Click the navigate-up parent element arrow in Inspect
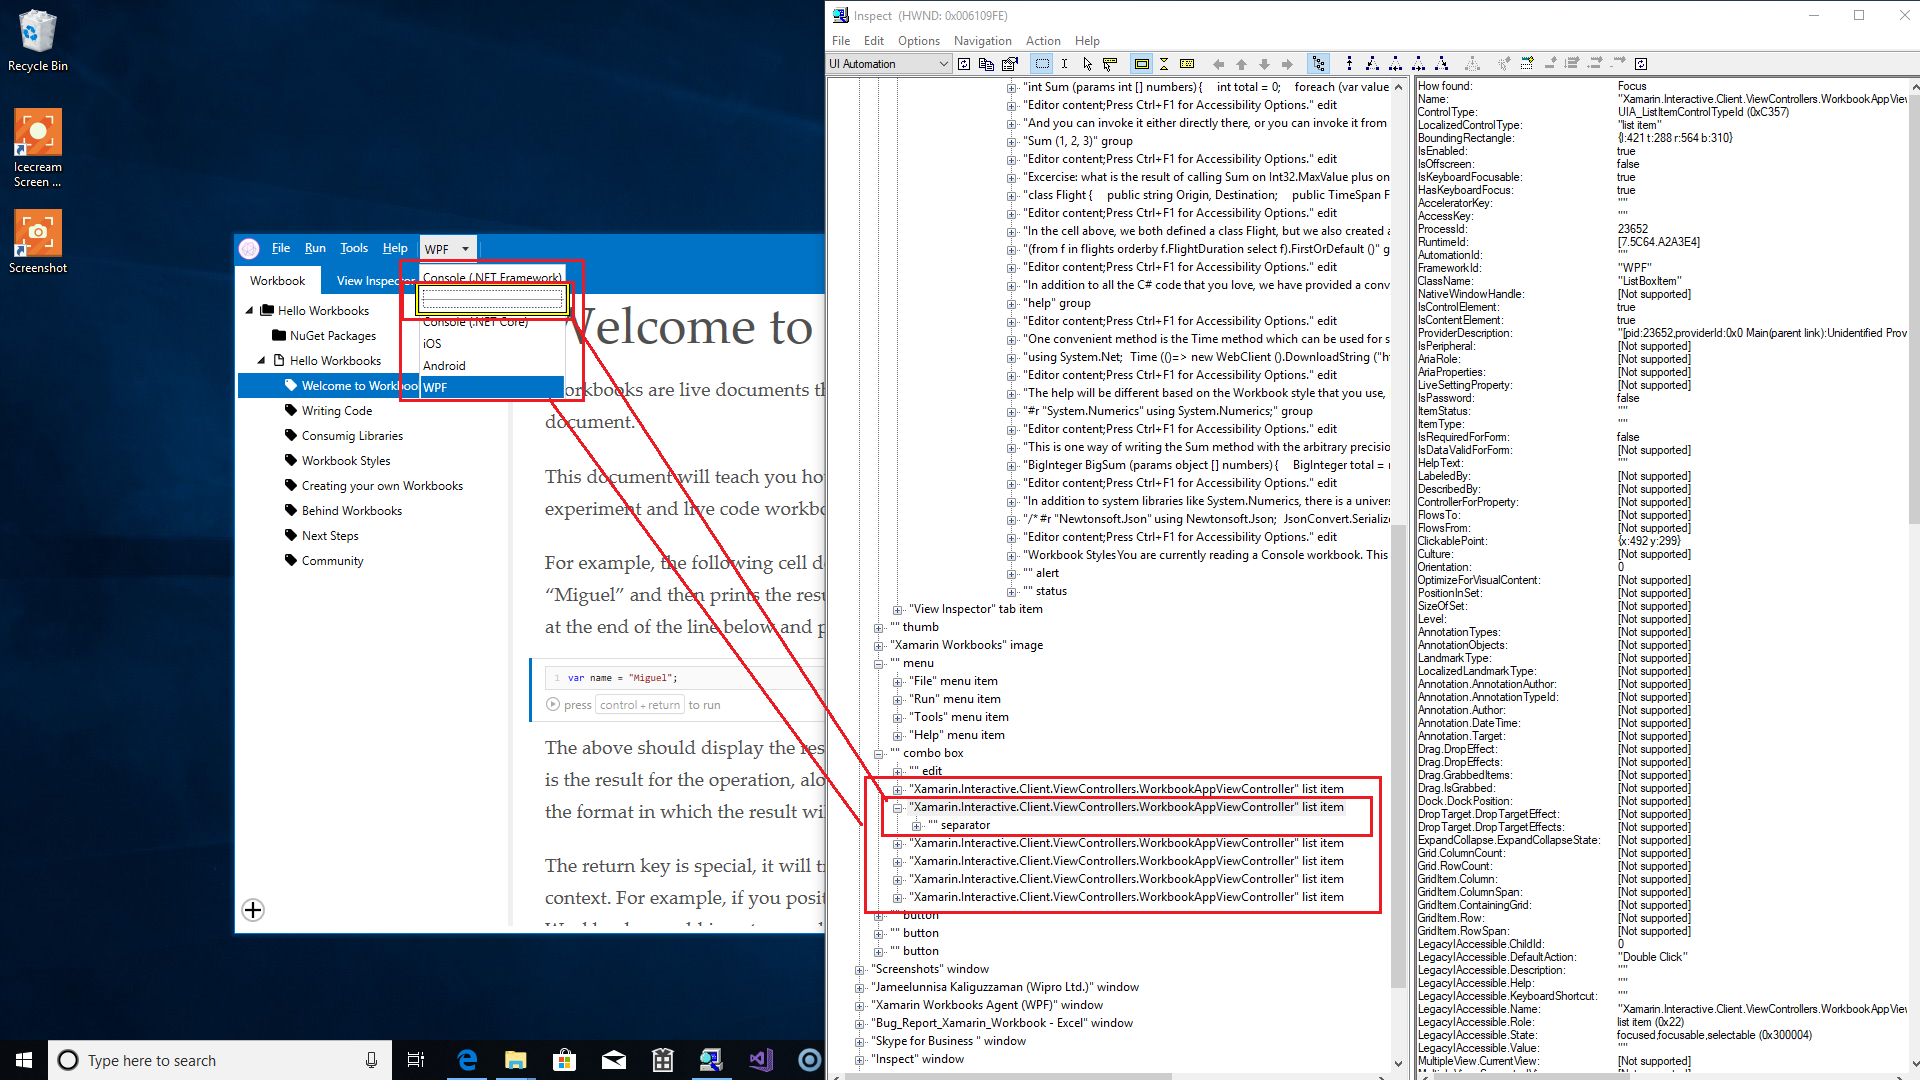Screen dimensions: 1920x1080 tap(1241, 63)
